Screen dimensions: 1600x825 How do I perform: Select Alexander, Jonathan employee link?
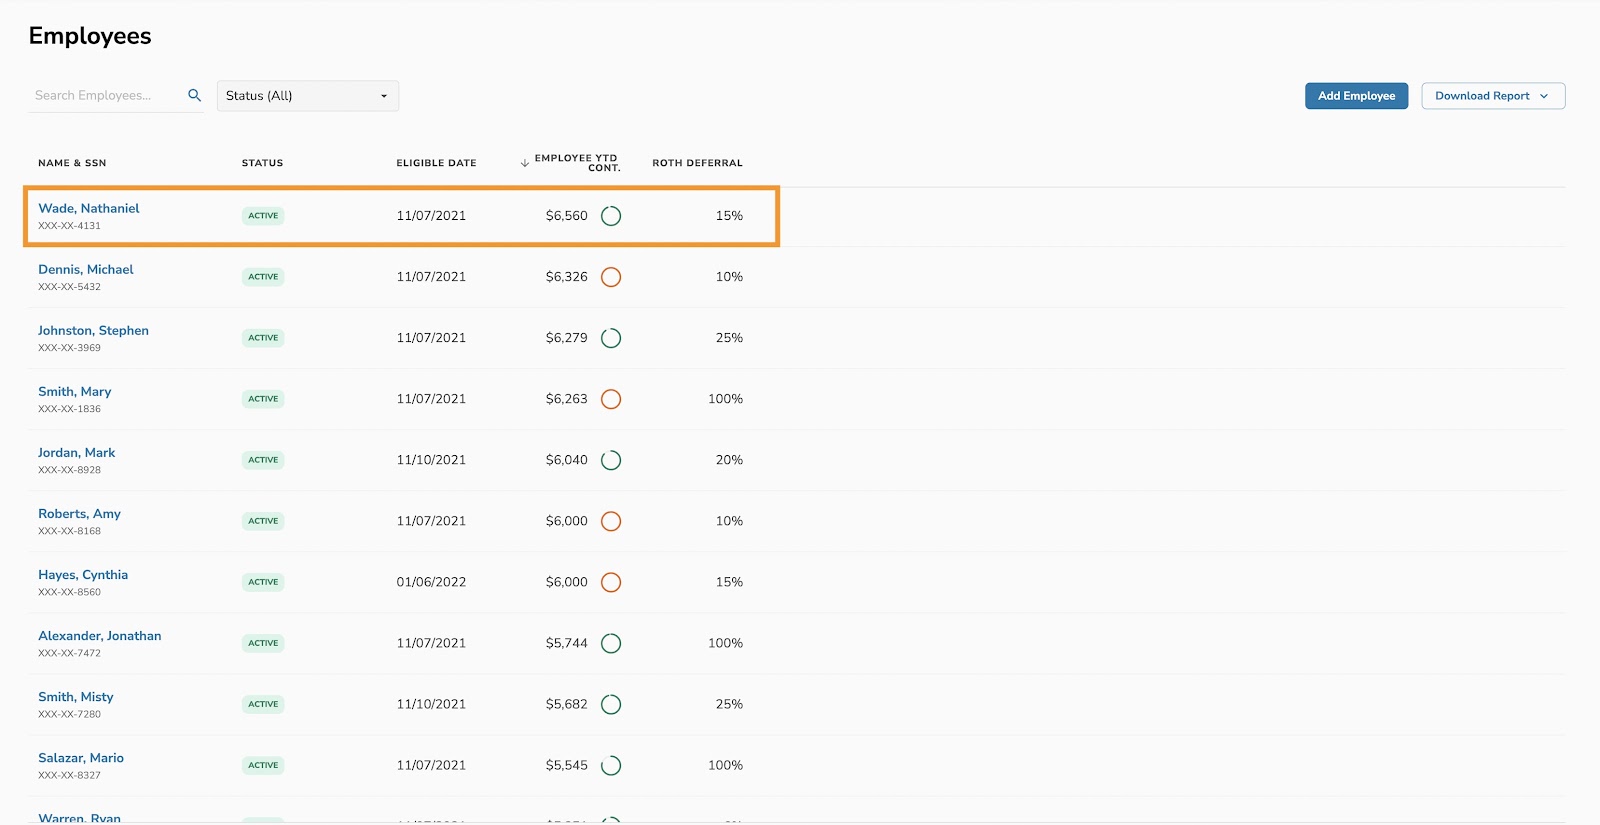coord(100,636)
